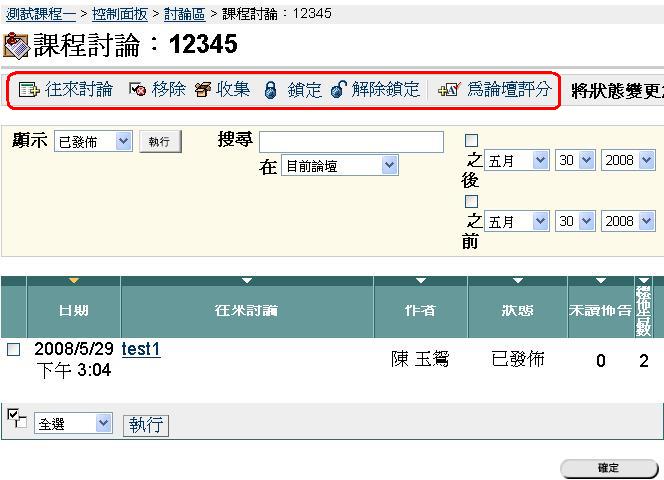Click the 搜尋 text input field
Image resolution: width=664 pixels, height=480 pixels.
[x=351, y=142]
